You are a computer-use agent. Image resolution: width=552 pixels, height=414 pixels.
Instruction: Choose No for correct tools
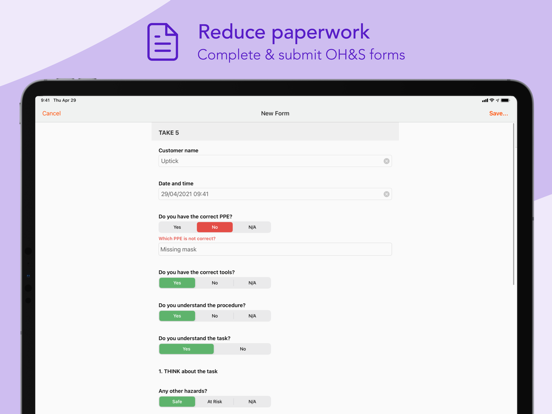tap(215, 283)
